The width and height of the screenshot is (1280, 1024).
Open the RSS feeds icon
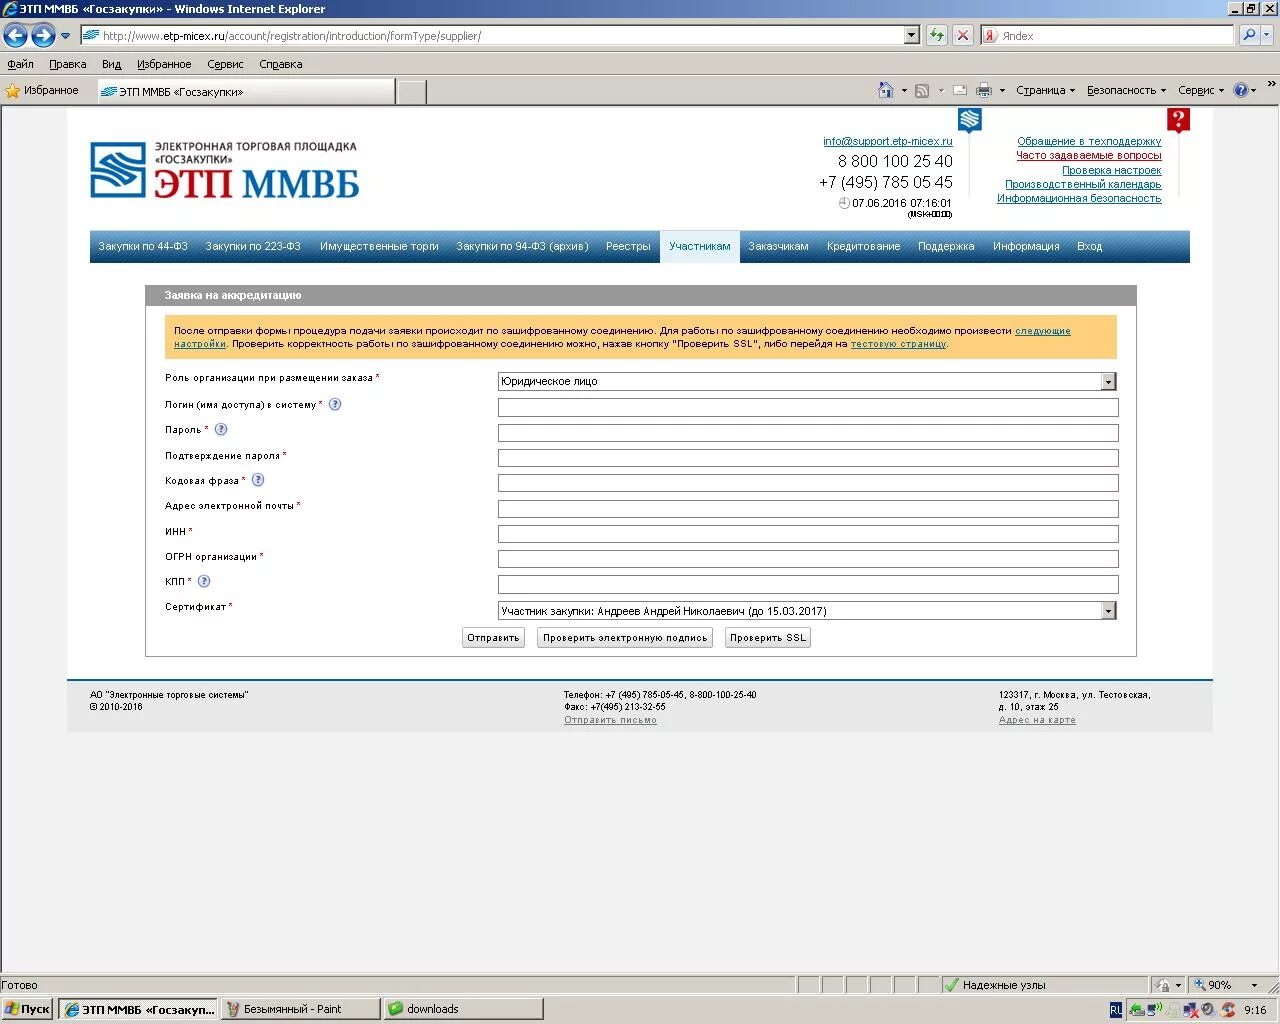point(922,90)
